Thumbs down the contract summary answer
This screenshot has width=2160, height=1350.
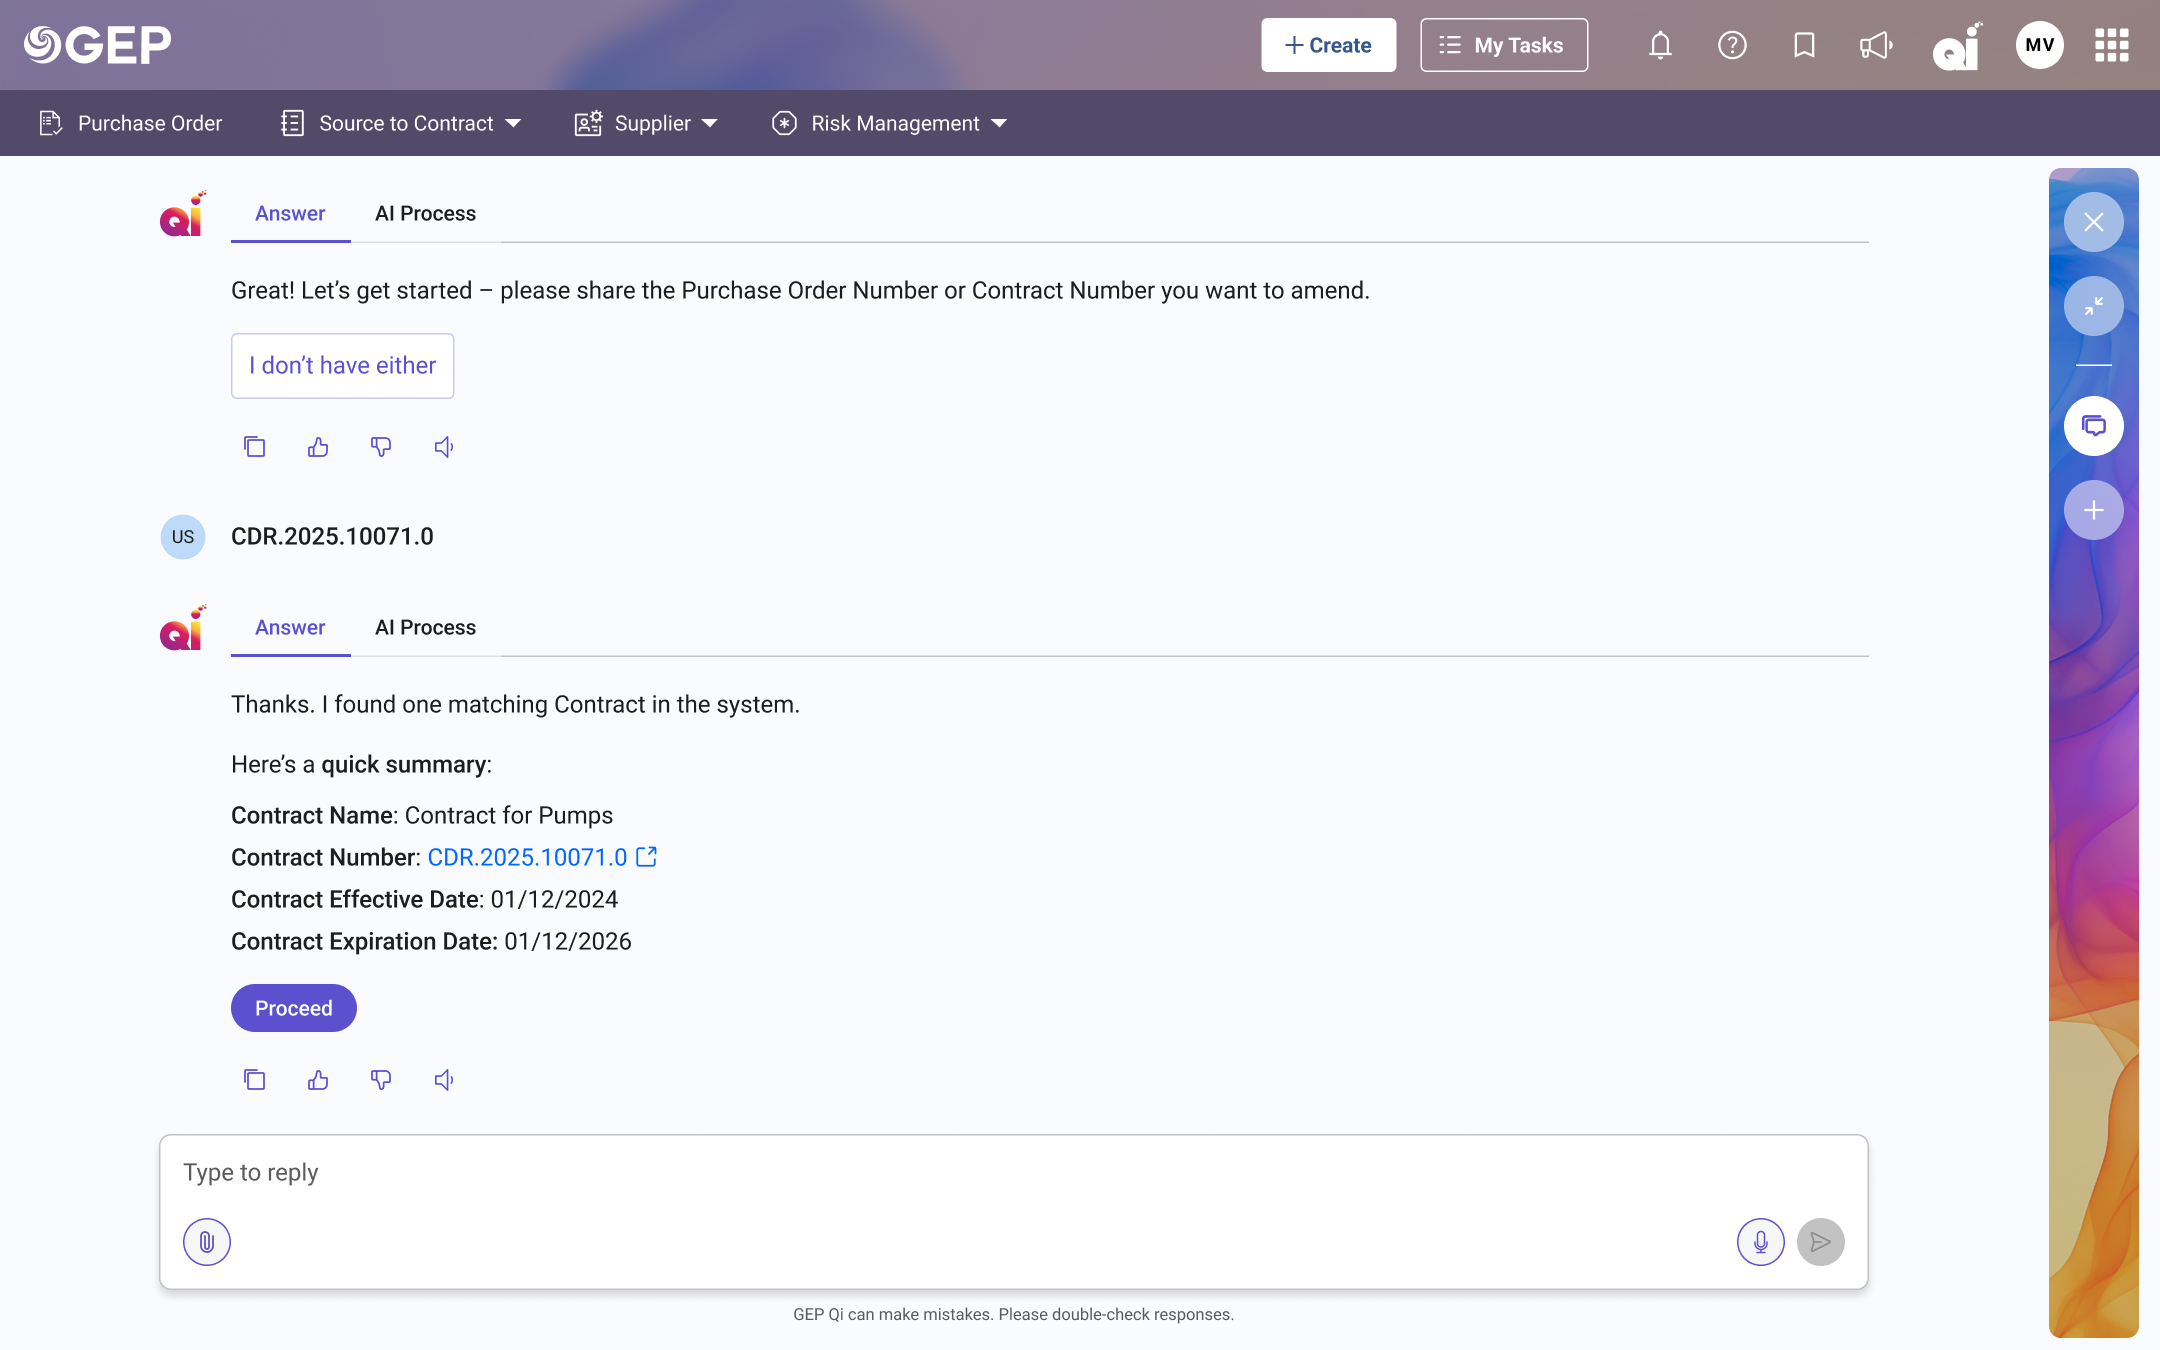(381, 1080)
